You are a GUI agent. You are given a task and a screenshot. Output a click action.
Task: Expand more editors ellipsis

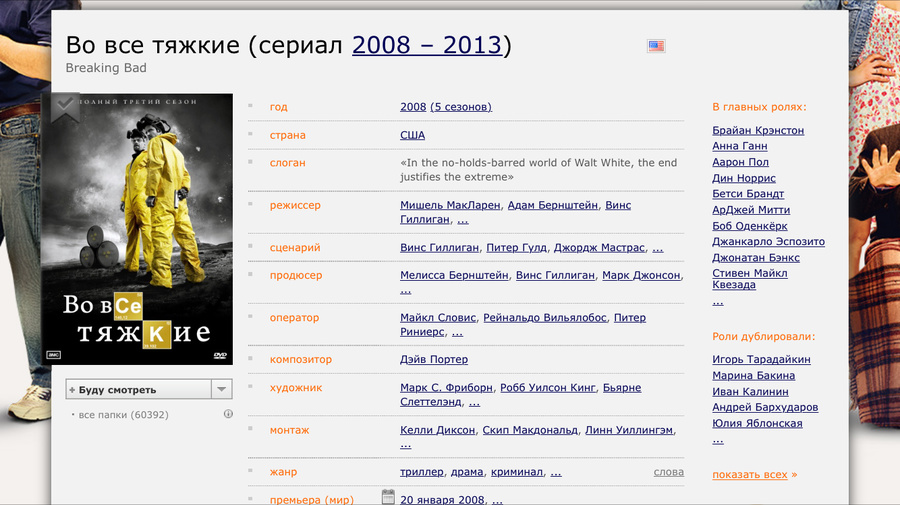[406, 444]
